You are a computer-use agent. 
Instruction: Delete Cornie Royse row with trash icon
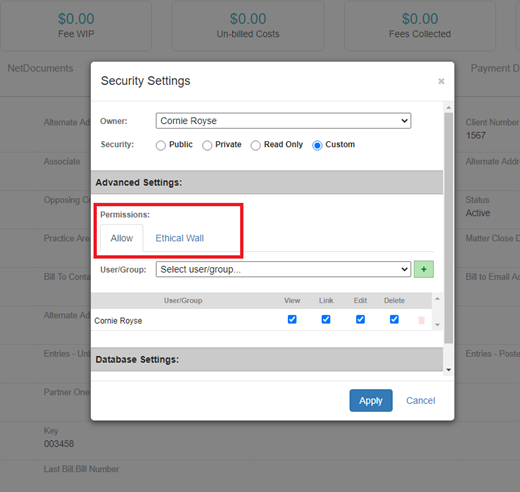pos(421,320)
